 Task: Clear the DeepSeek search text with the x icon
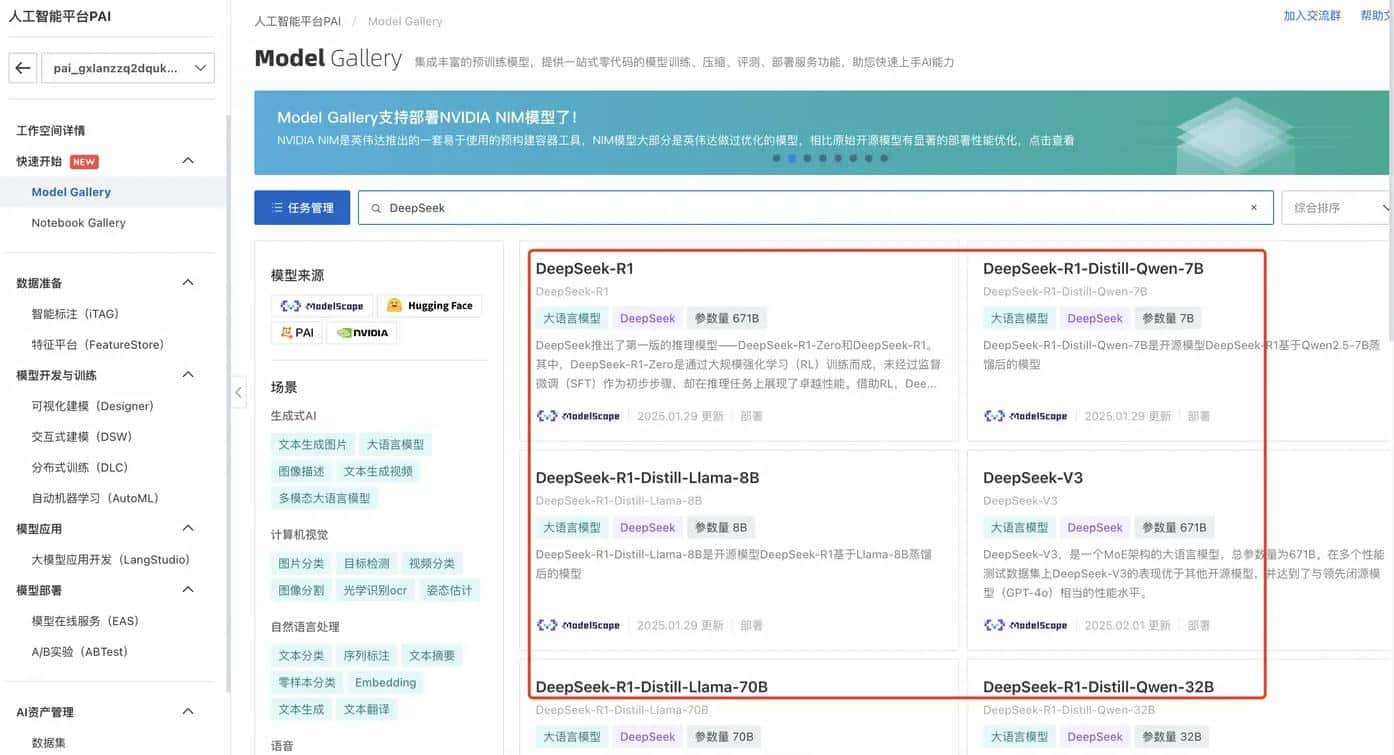click(1254, 208)
